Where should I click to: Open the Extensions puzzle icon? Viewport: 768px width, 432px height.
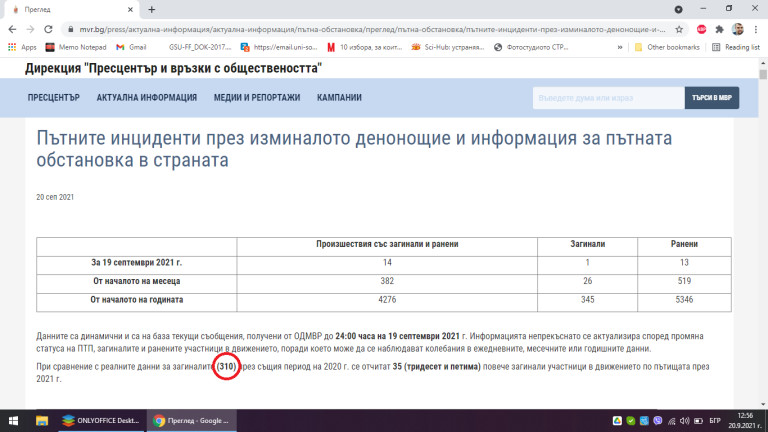(718, 29)
